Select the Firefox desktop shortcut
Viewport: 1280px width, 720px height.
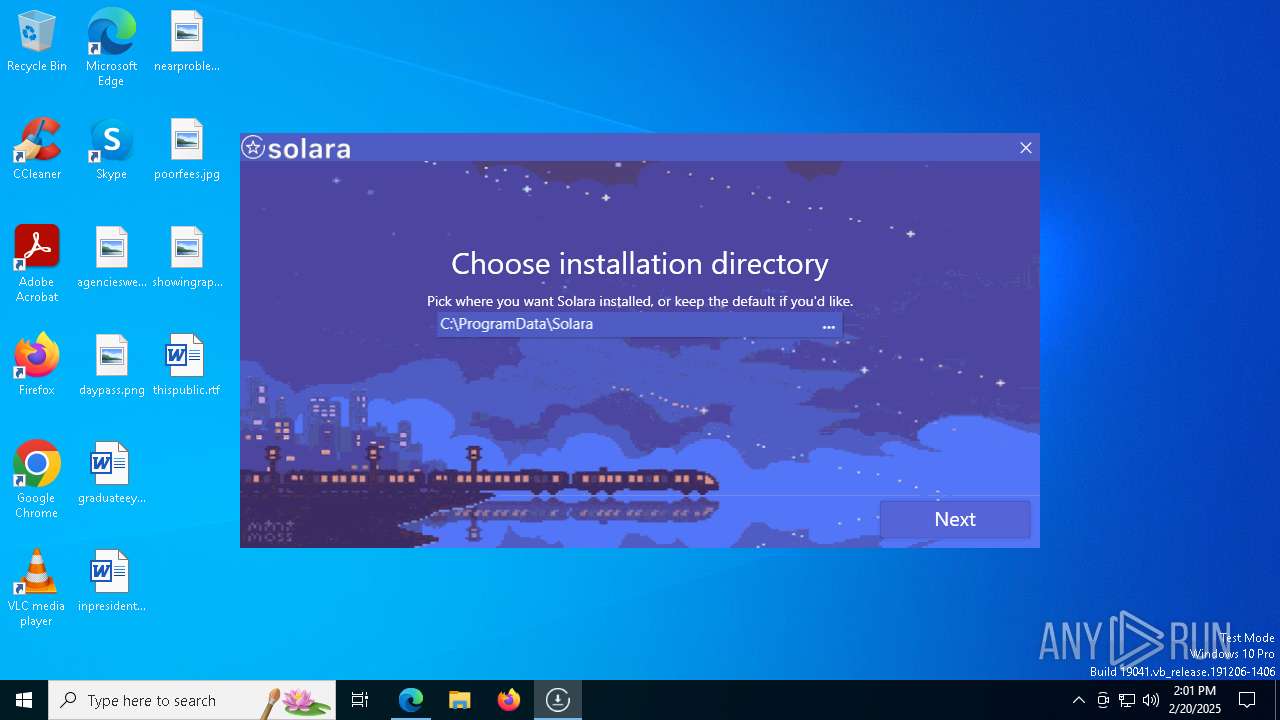pyautogui.click(x=37, y=366)
